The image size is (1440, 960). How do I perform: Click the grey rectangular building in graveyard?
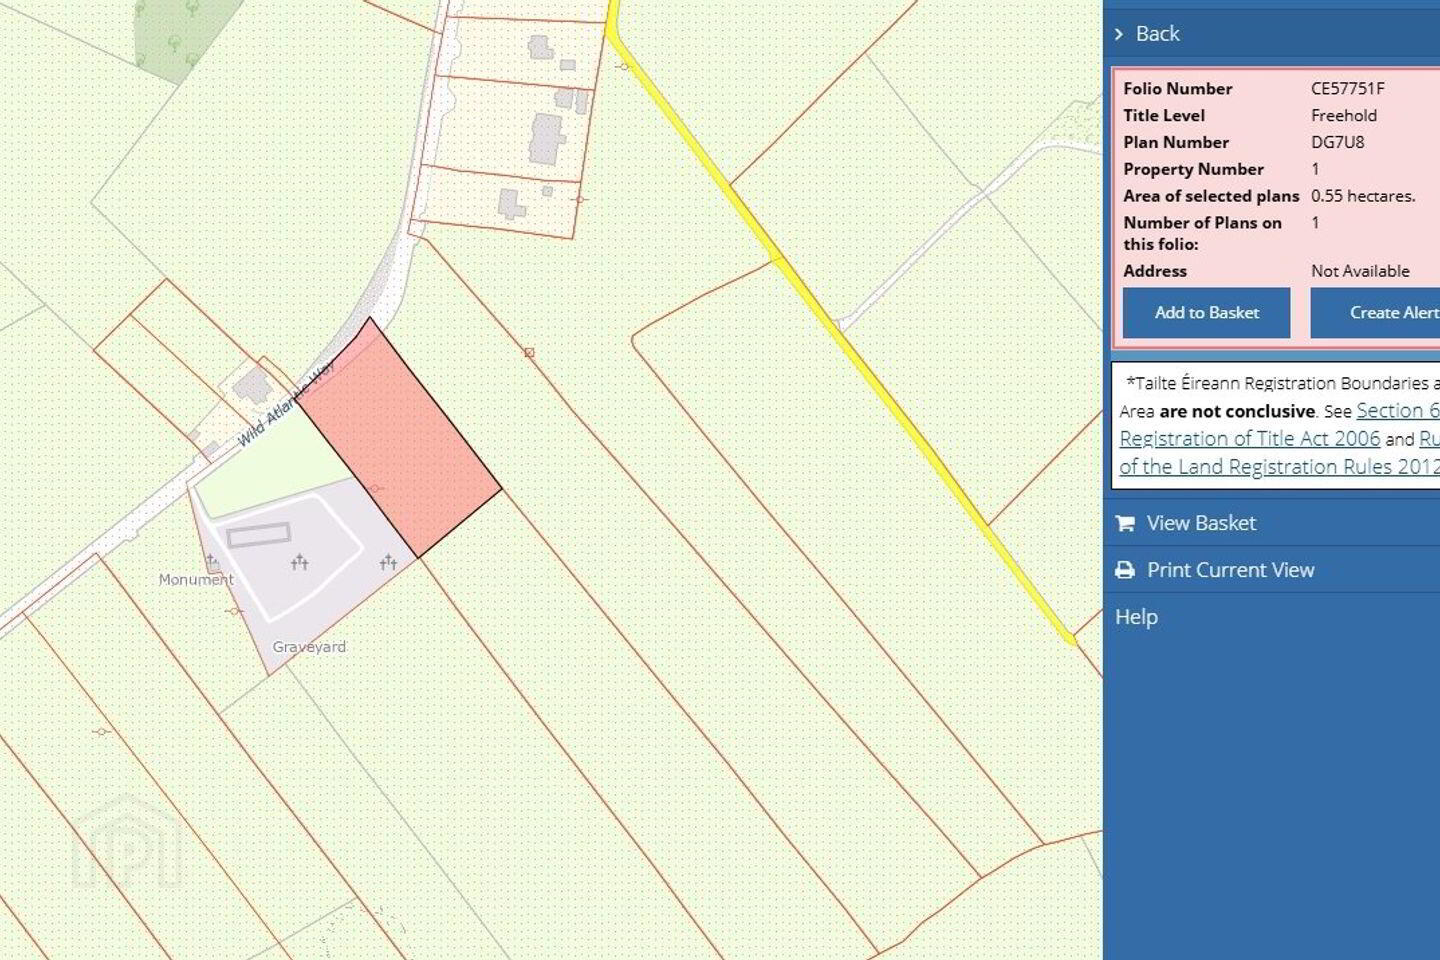click(x=259, y=535)
